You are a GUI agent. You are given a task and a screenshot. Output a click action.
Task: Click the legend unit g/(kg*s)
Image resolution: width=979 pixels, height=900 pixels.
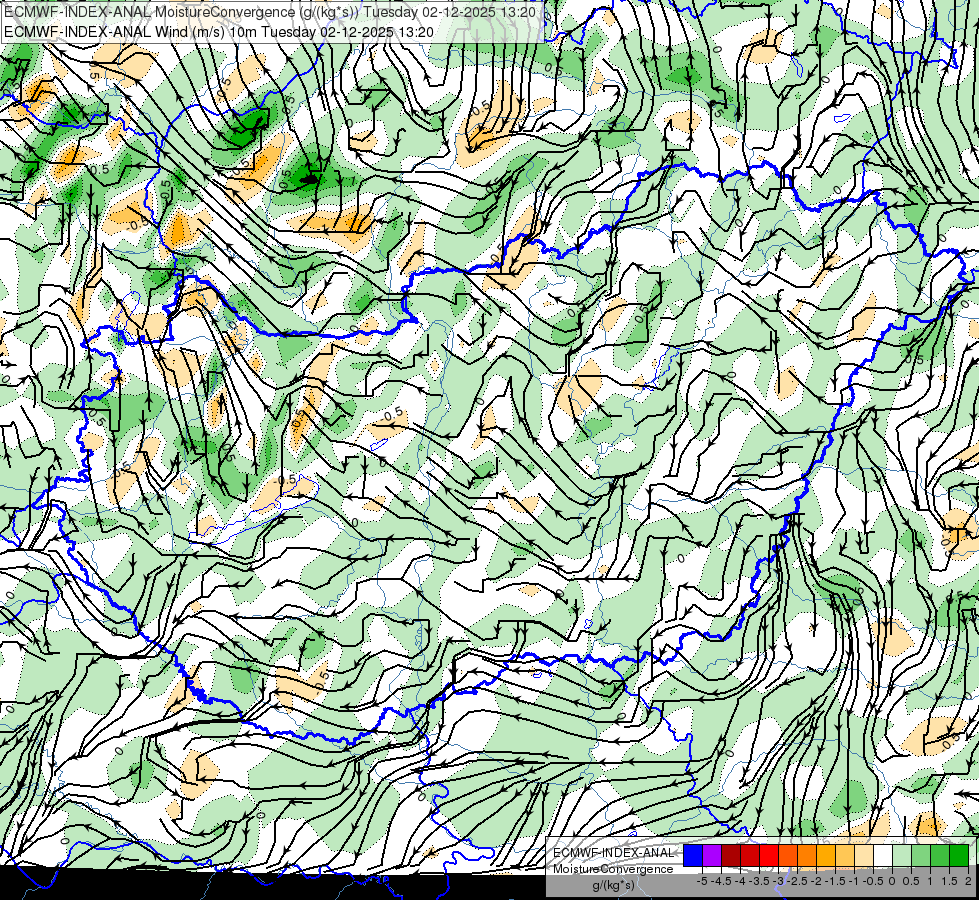tap(613, 886)
